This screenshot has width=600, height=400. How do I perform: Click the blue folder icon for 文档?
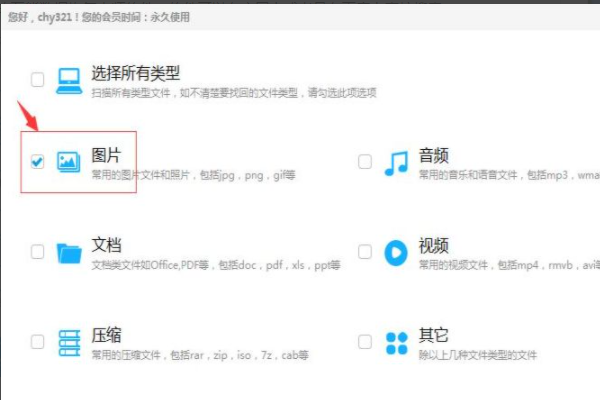coord(69,253)
